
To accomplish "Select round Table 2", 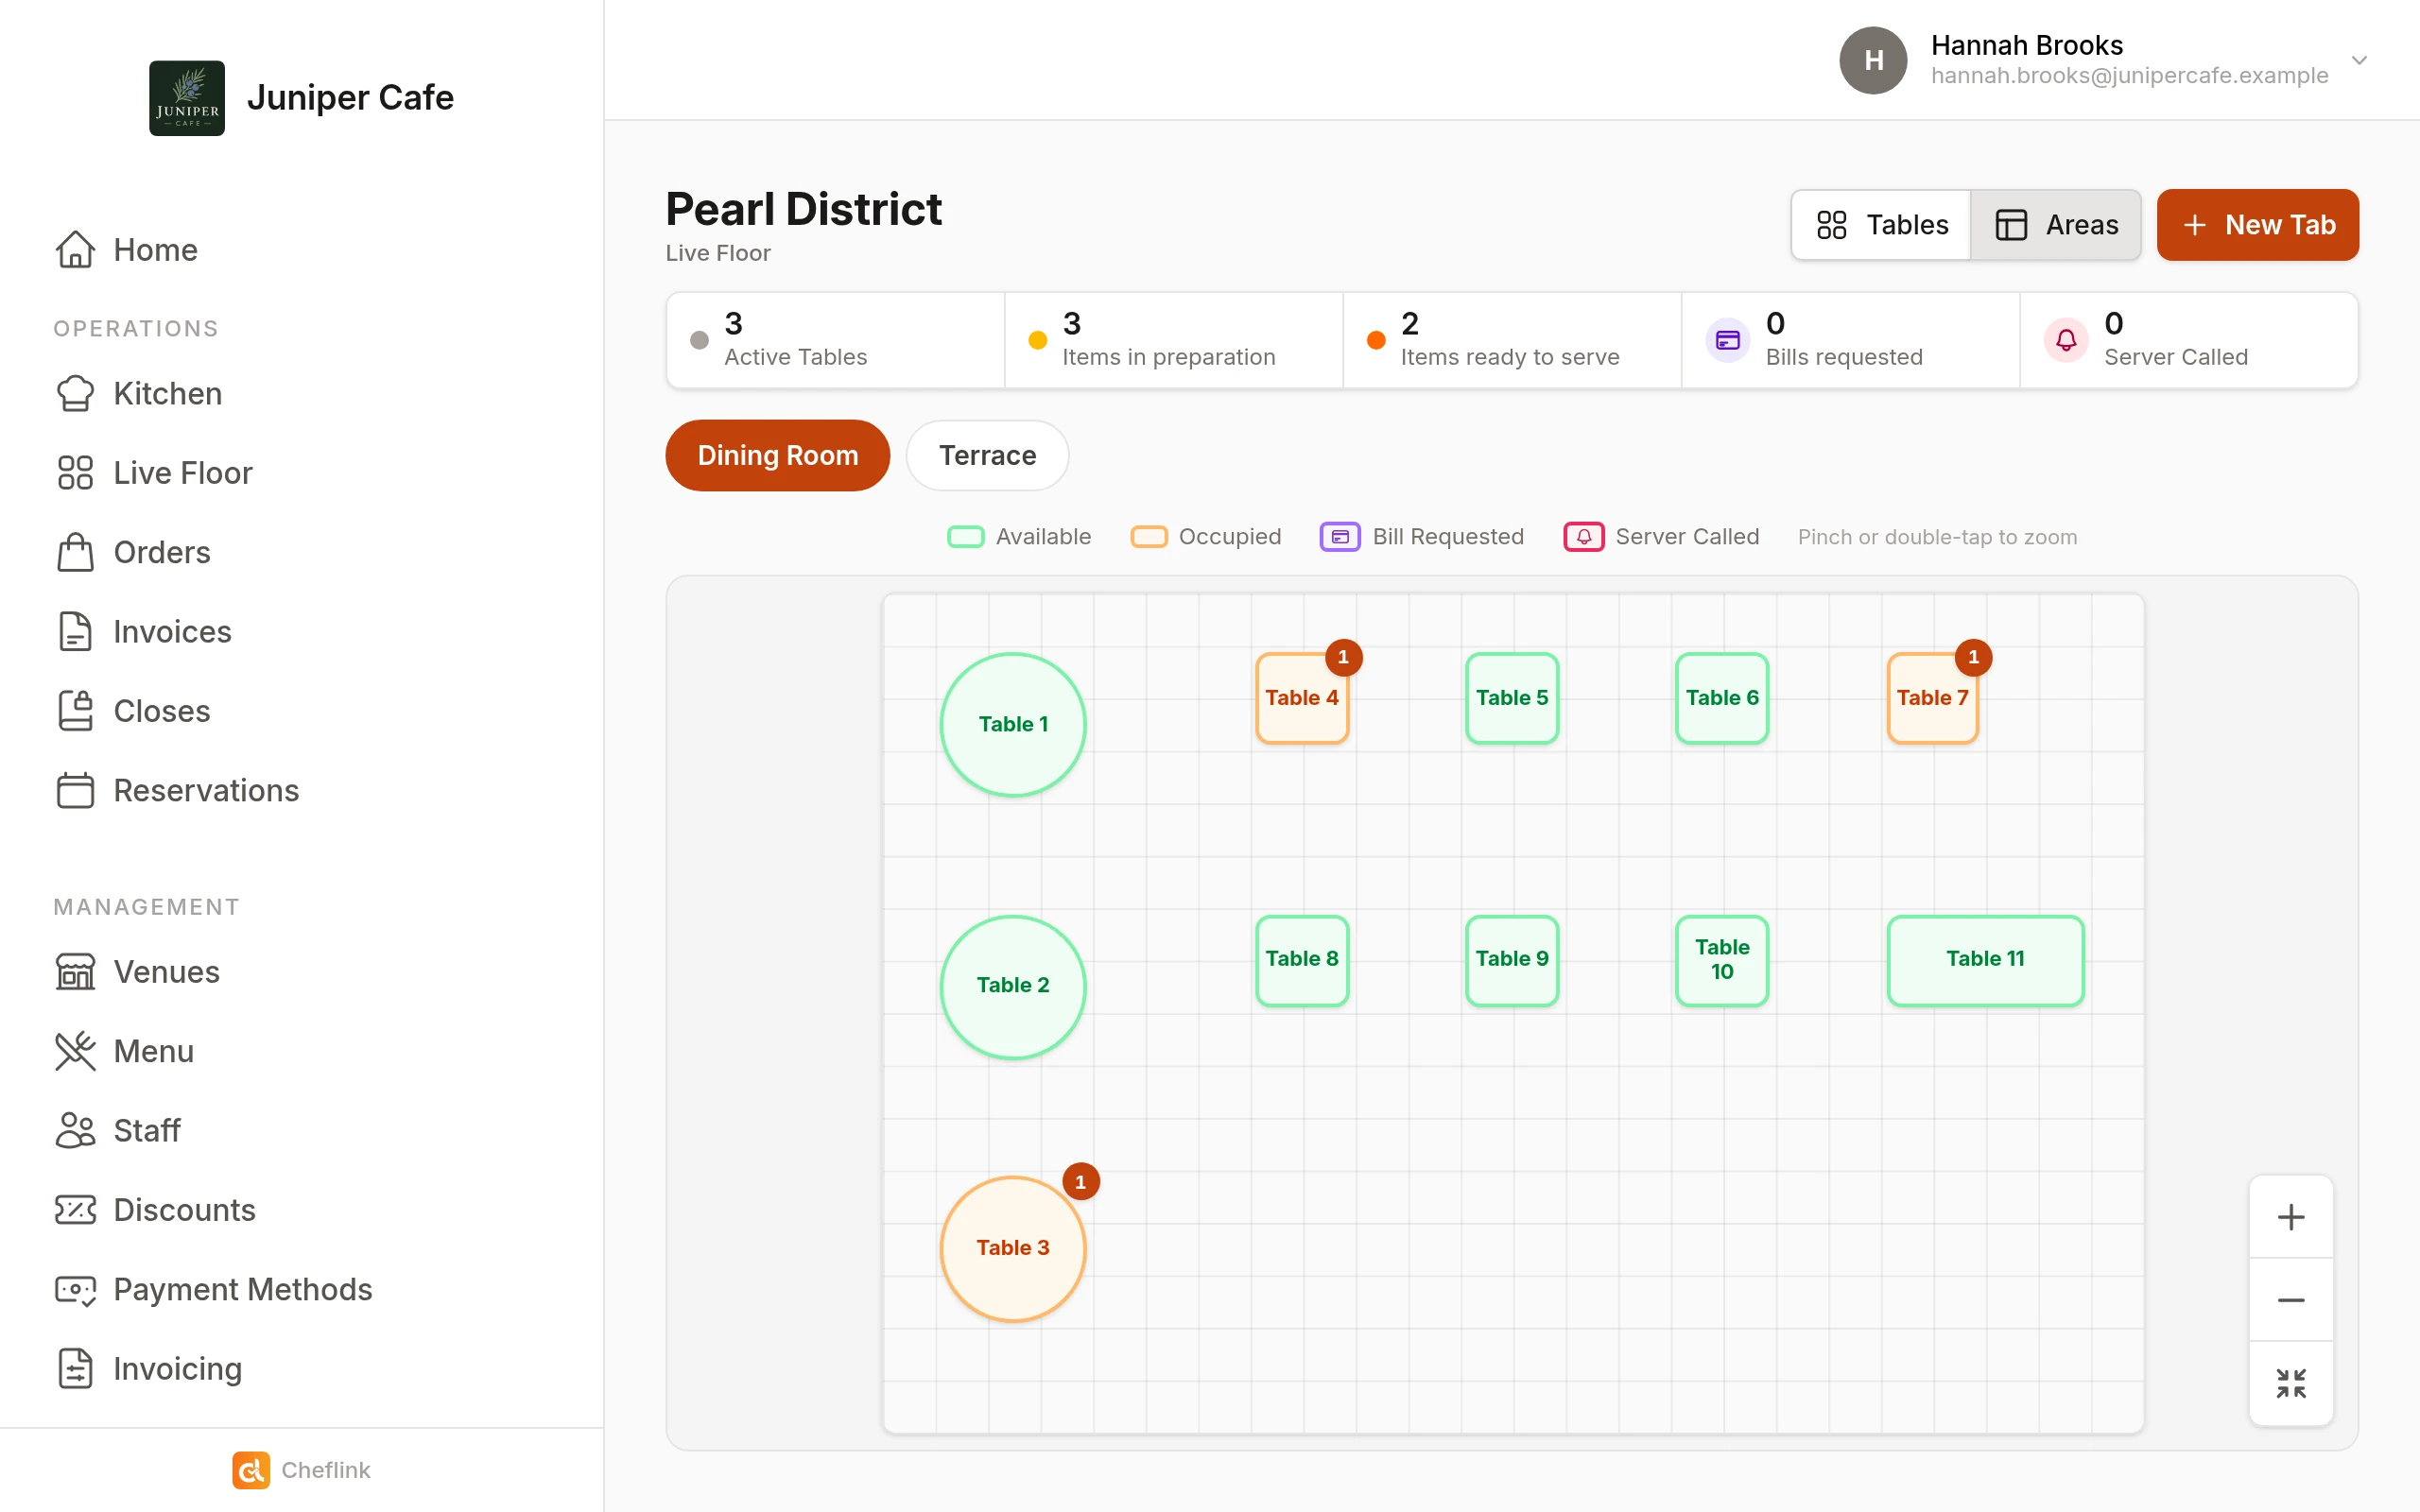I will tap(1013, 986).
